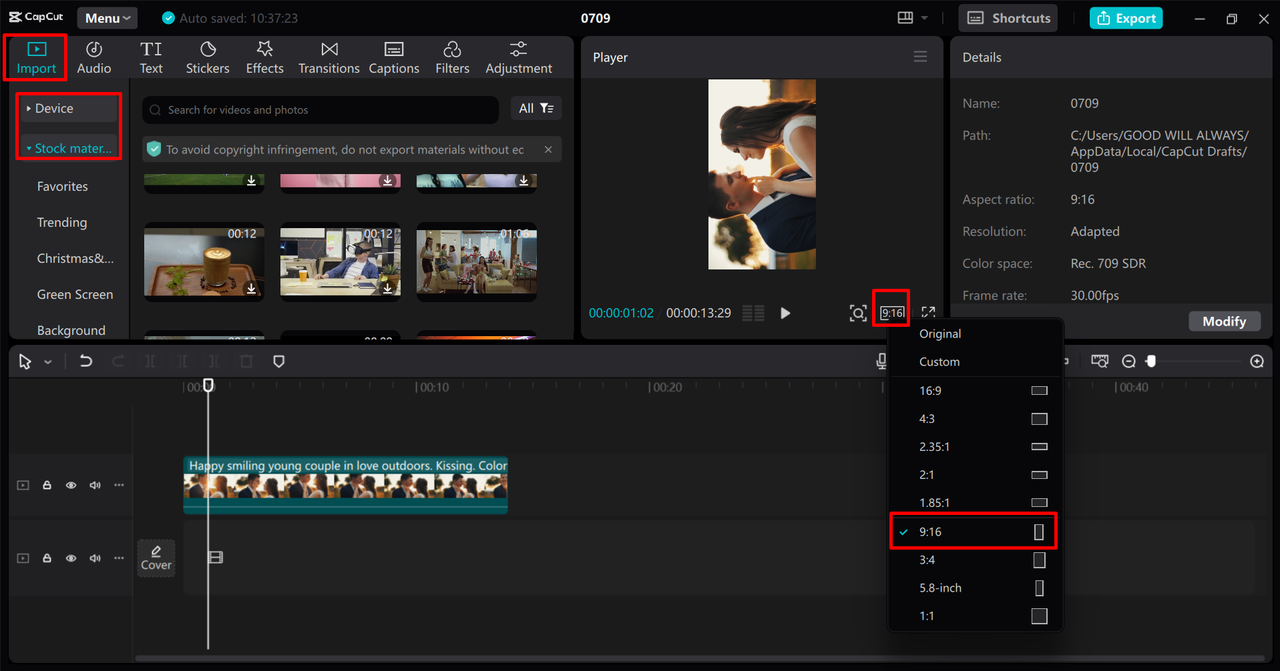Add a marker with the shield icon
Viewport: 1280px width, 671px height.
click(x=279, y=362)
